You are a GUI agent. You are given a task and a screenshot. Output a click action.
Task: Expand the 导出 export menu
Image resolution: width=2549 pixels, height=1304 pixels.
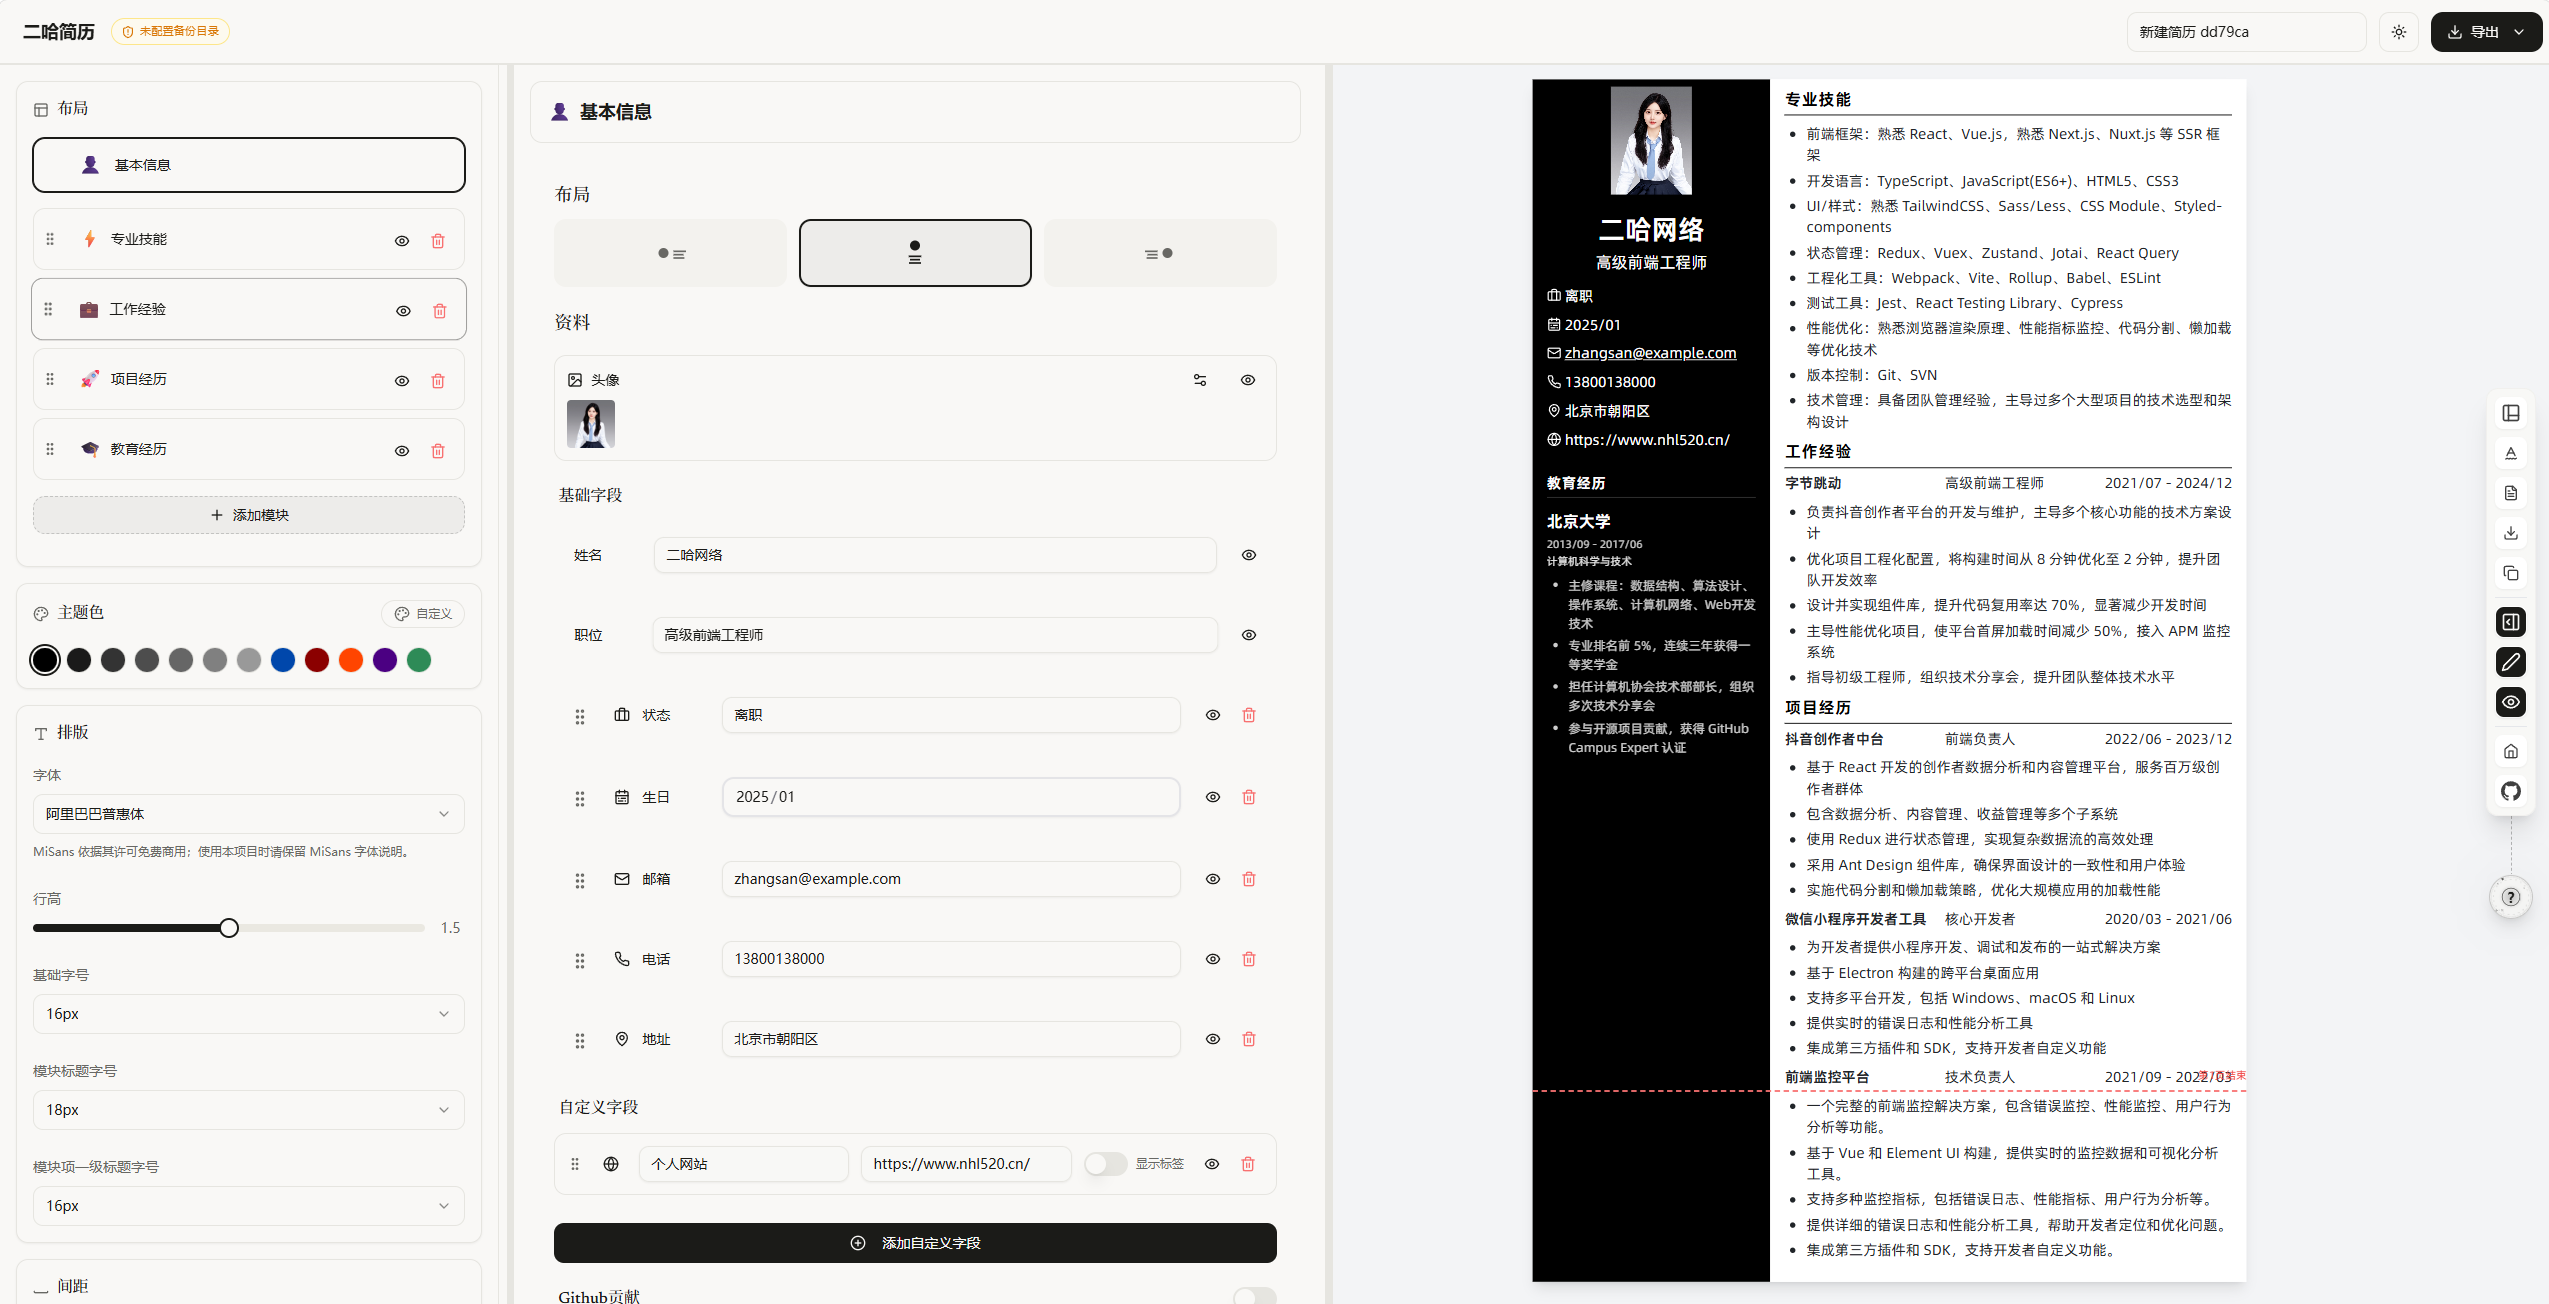pos(2486,32)
